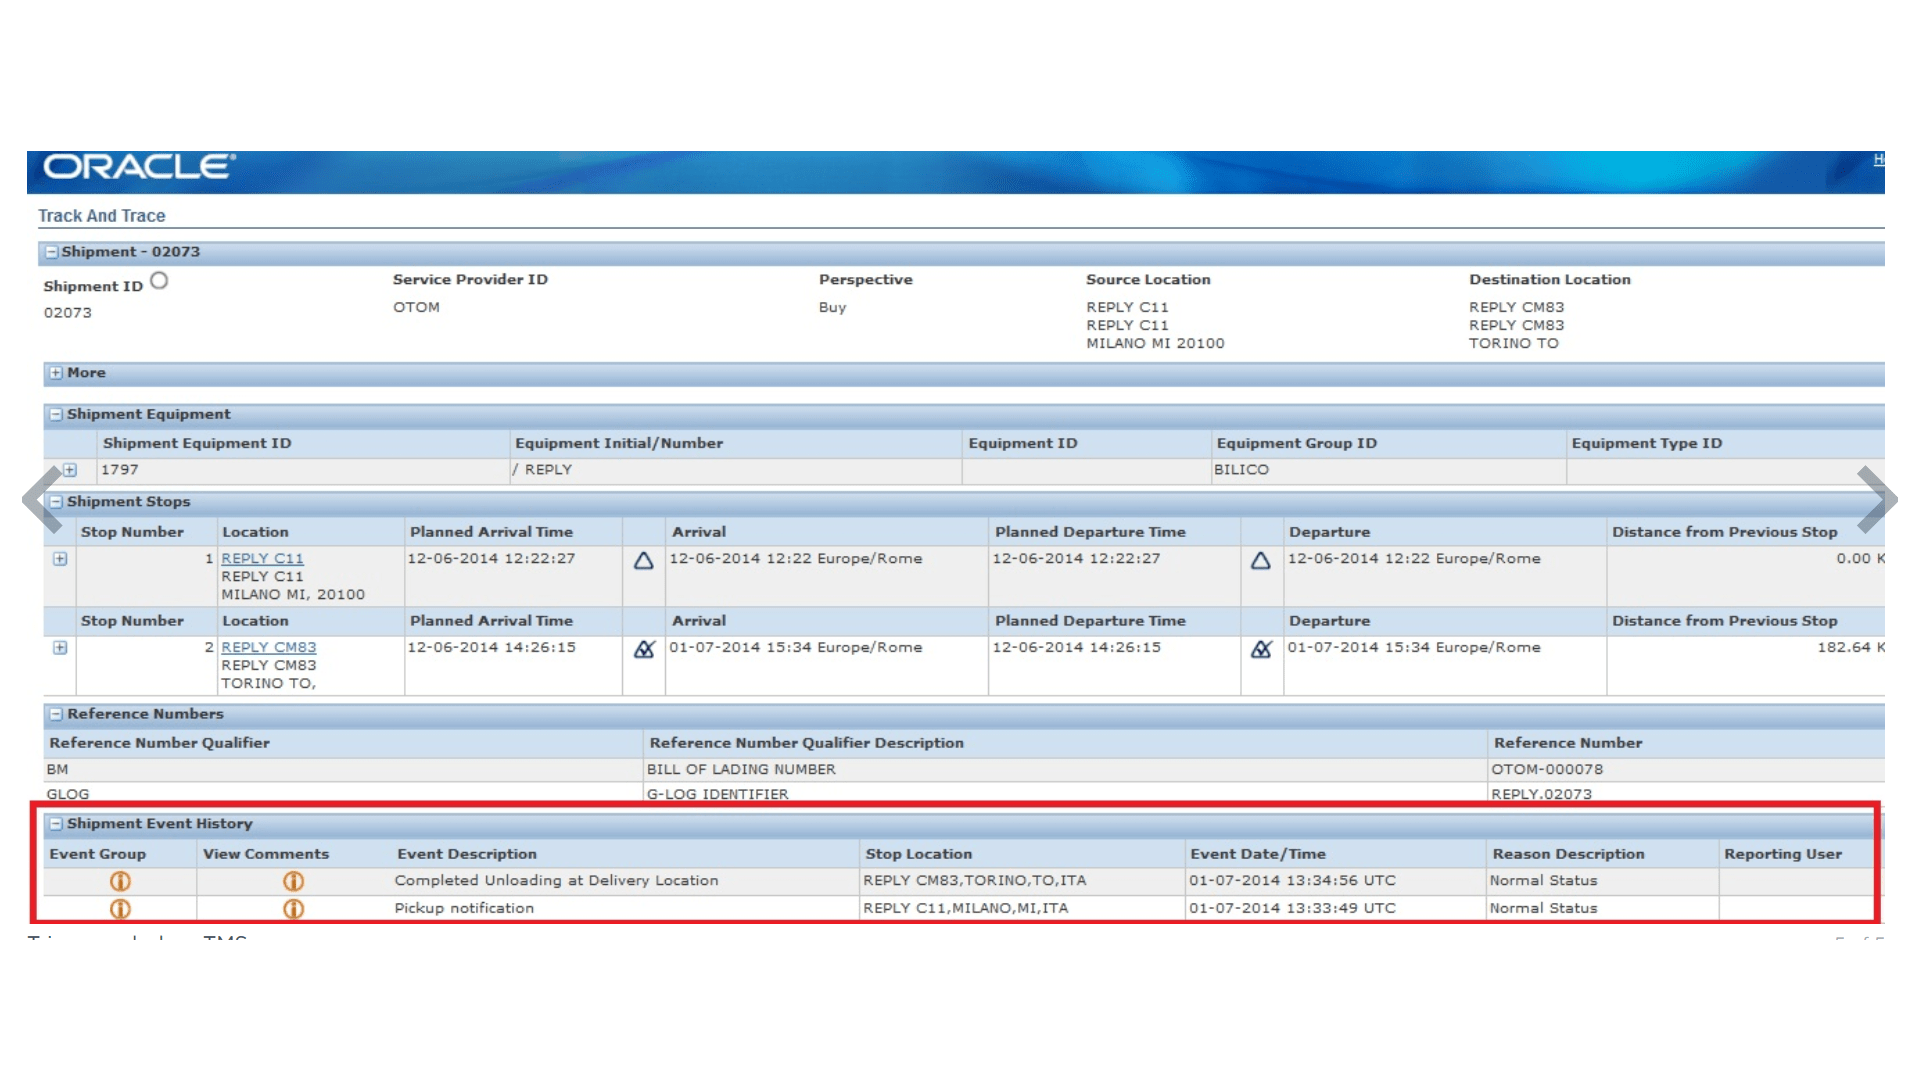Click Event Group icon for Pickup notification row

point(120,909)
